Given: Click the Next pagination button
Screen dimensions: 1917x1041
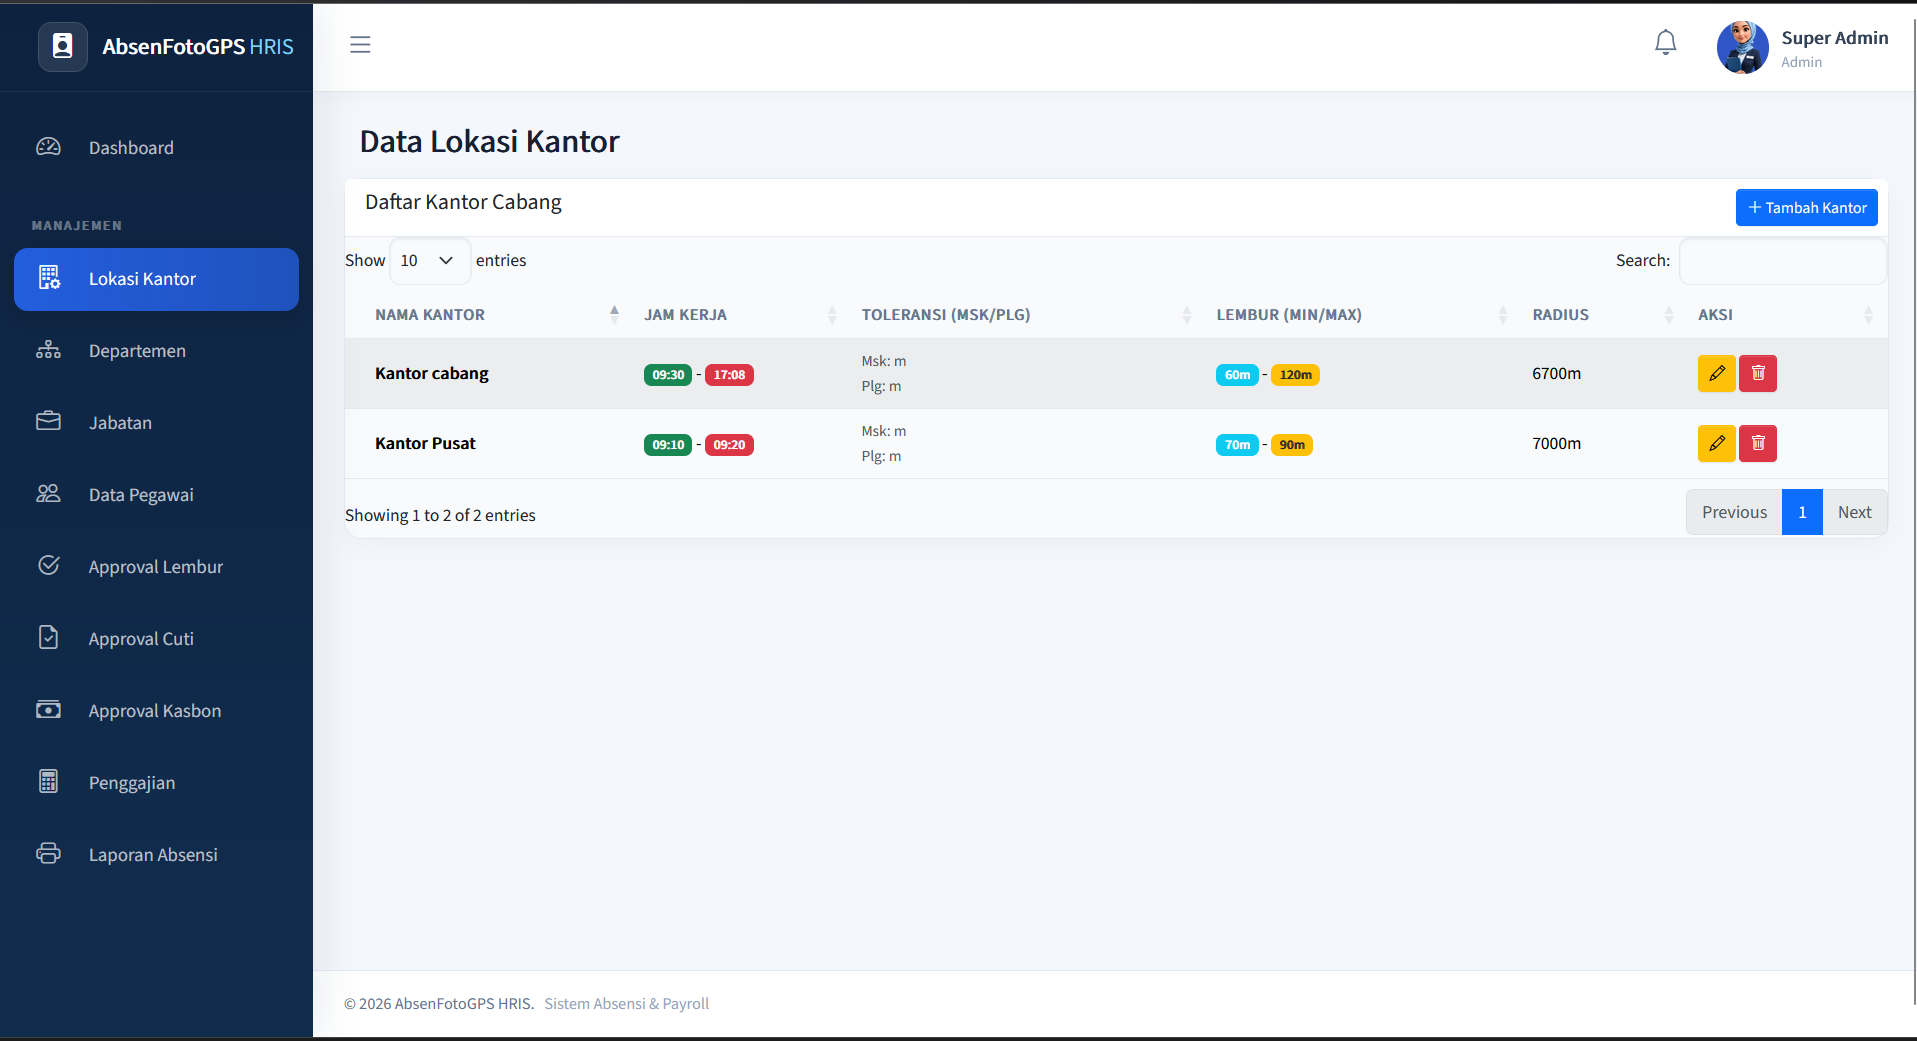Looking at the screenshot, I should [1854, 512].
